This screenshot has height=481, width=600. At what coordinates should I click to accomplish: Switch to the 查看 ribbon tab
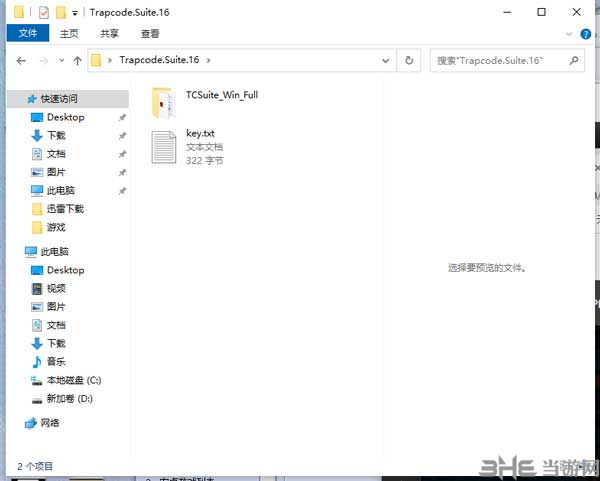click(x=150, y=34)
